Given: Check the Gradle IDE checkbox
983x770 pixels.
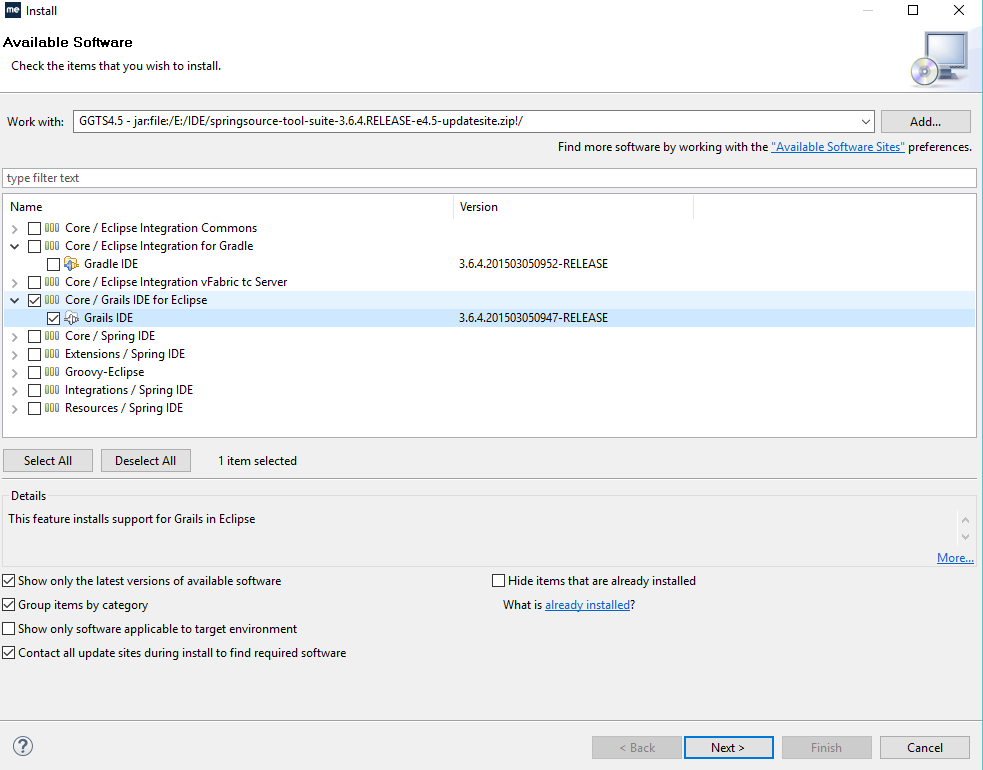Looking at the screenshot, I should click(53, 264).
